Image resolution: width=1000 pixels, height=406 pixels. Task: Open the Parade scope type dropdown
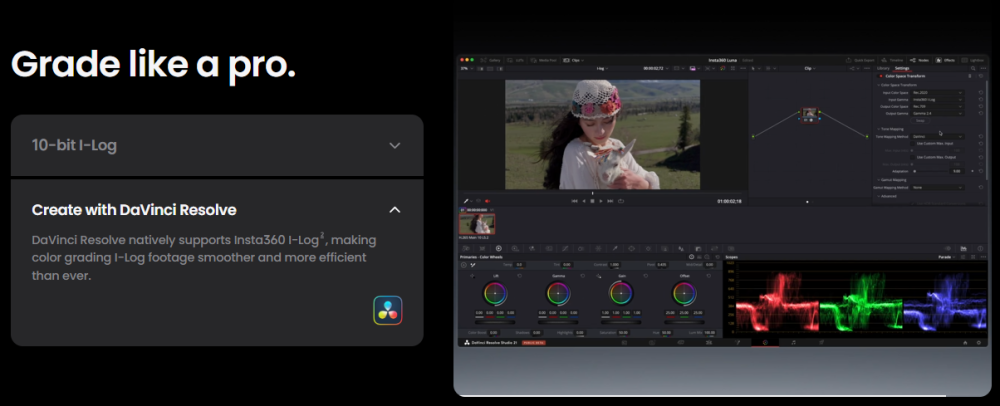tap(946, 257)
